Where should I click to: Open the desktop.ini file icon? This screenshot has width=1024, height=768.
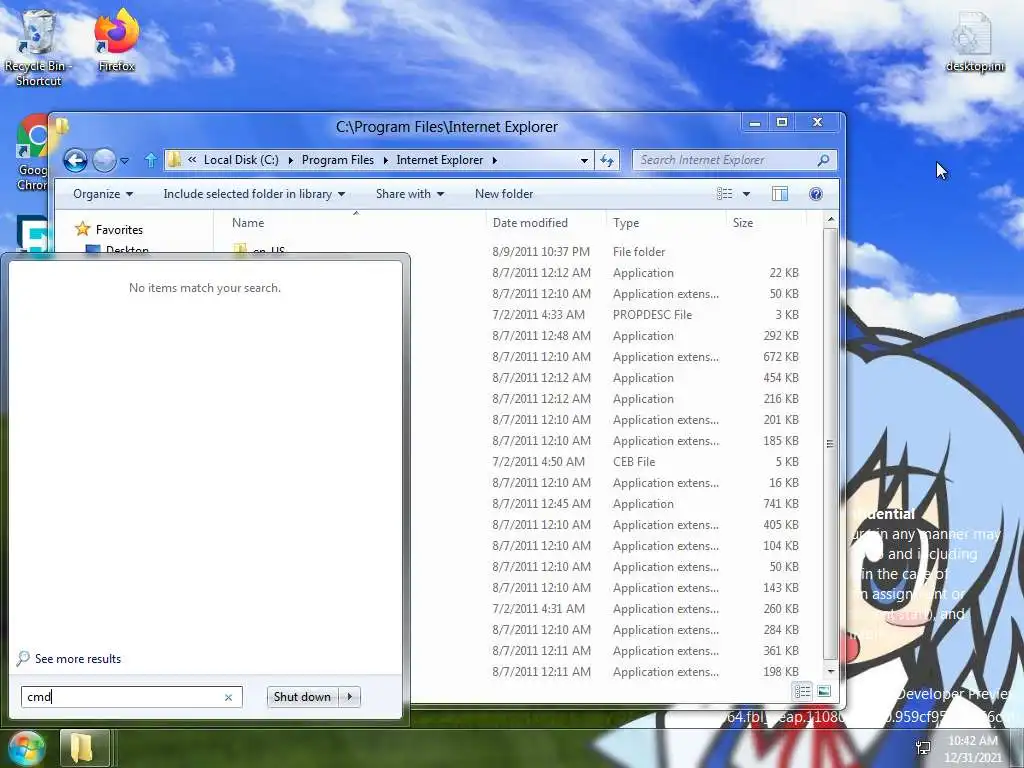tap(975, 42)
